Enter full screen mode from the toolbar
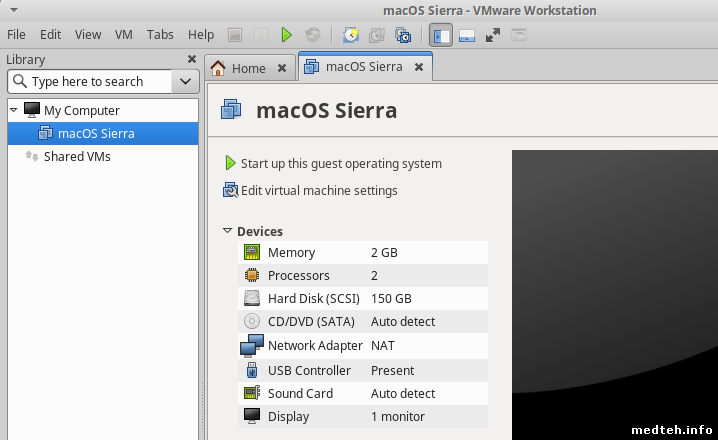 493,35
